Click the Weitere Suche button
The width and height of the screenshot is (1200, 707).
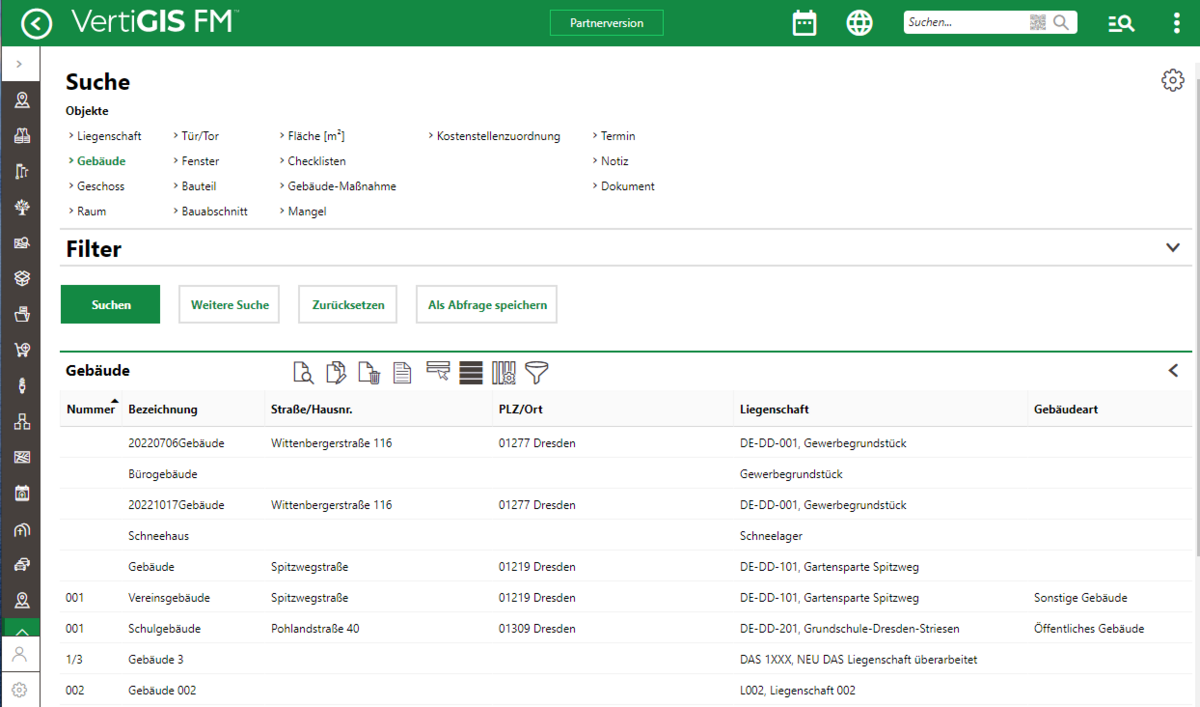tap(230, 305)
